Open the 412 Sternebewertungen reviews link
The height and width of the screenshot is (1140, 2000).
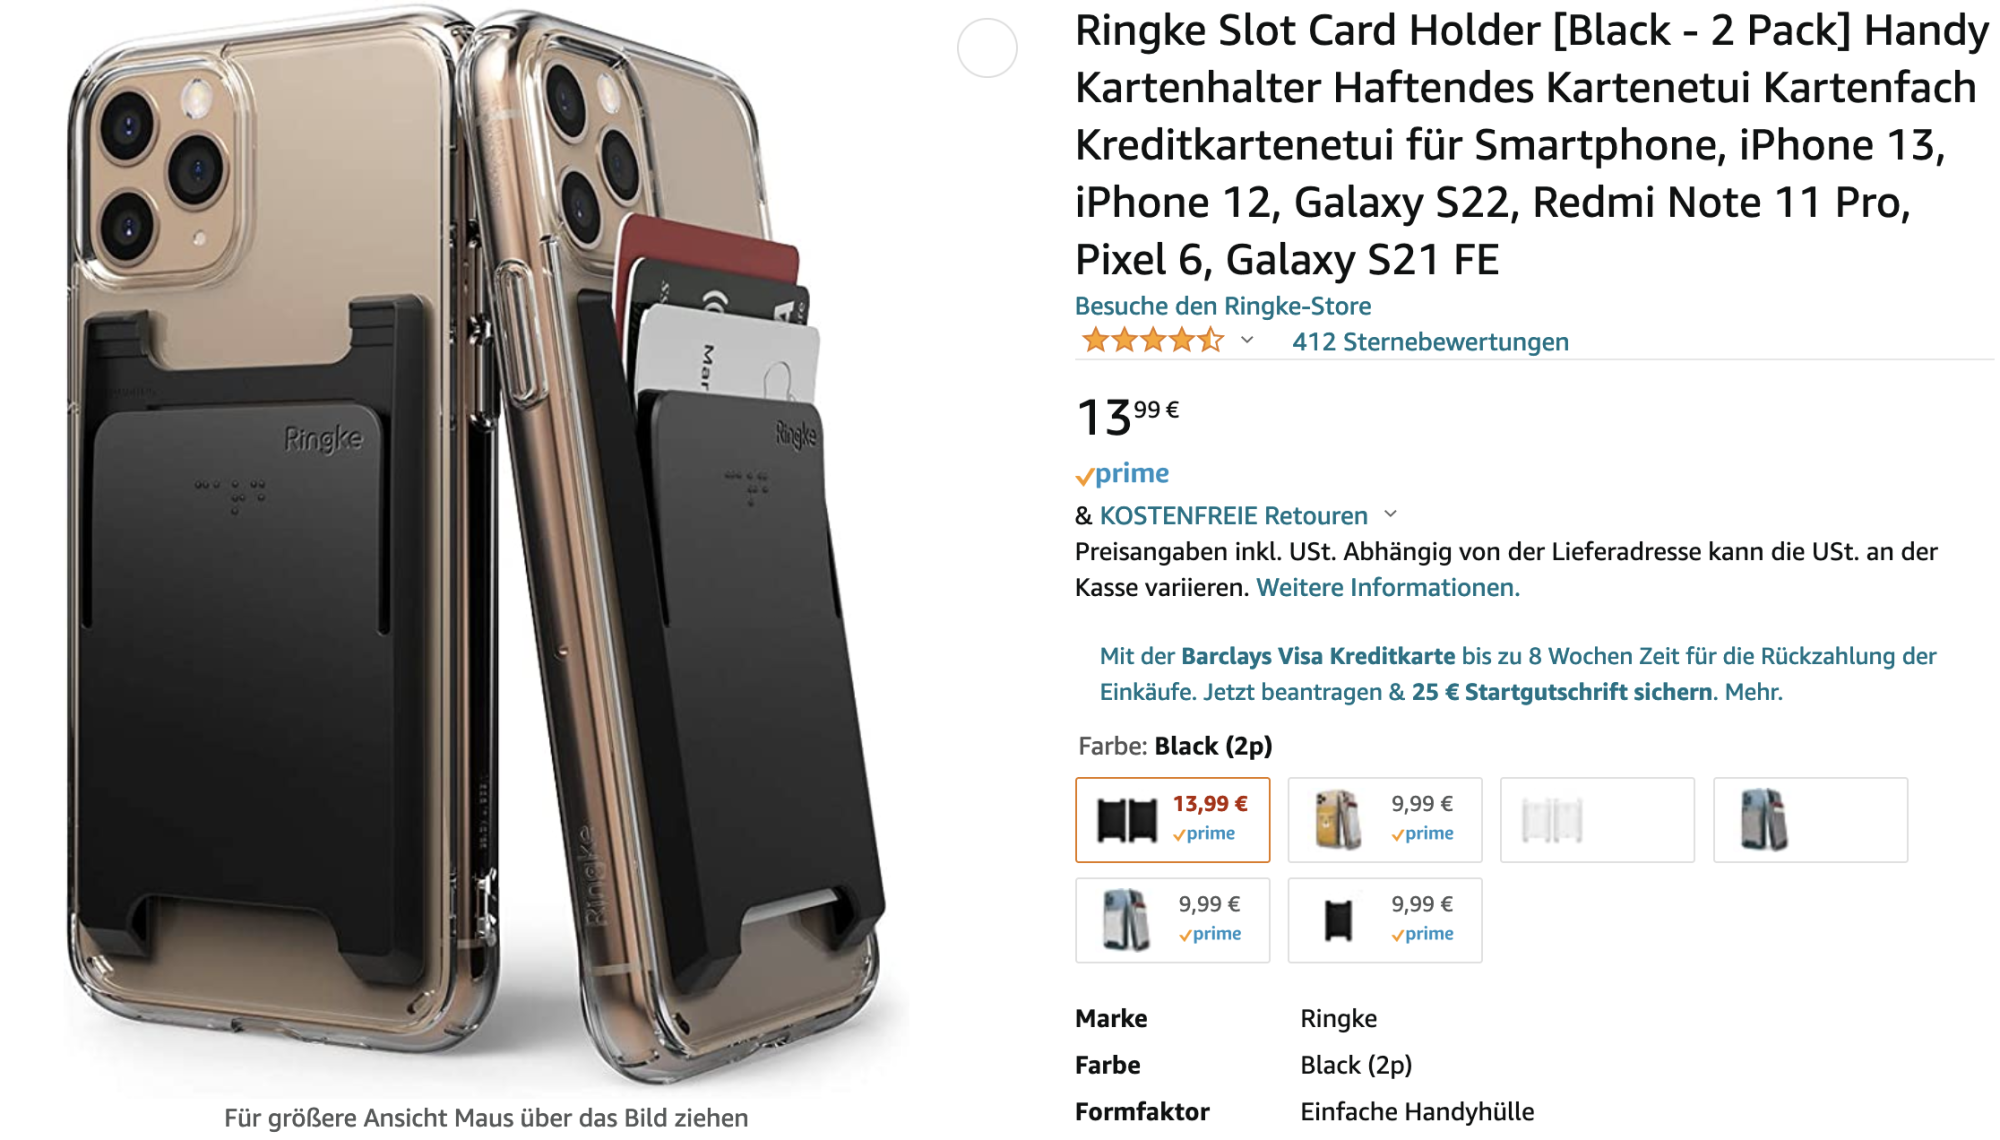pyautogui.click(x=1430, y=342)
